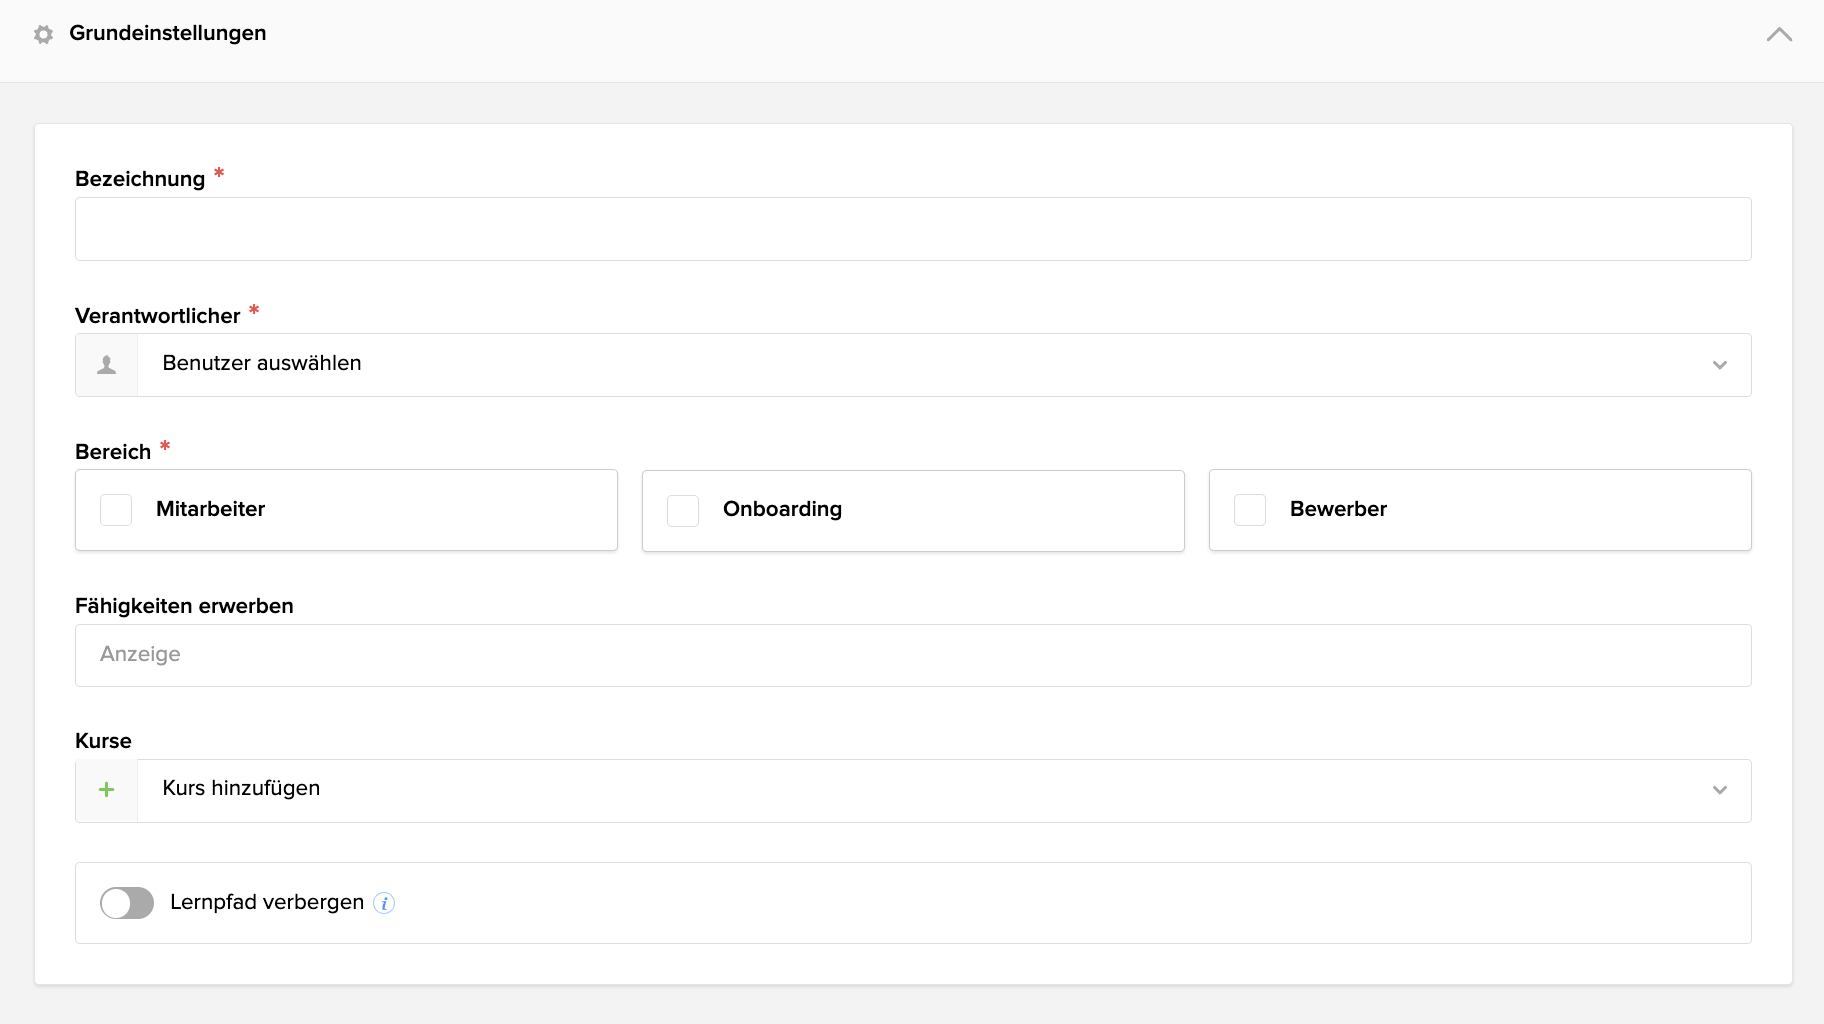Image resolution: width=1824 pixels, height=1024 pixels.
Task: Enable the Lernpfad verbergen toggle
Action: pyautogui.click(x=127, y=903)
